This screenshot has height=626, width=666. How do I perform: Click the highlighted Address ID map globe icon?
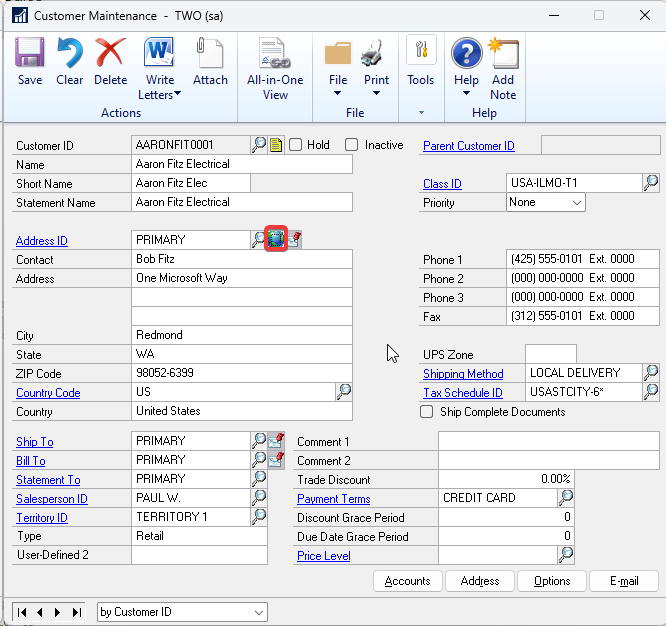[276, 240]
